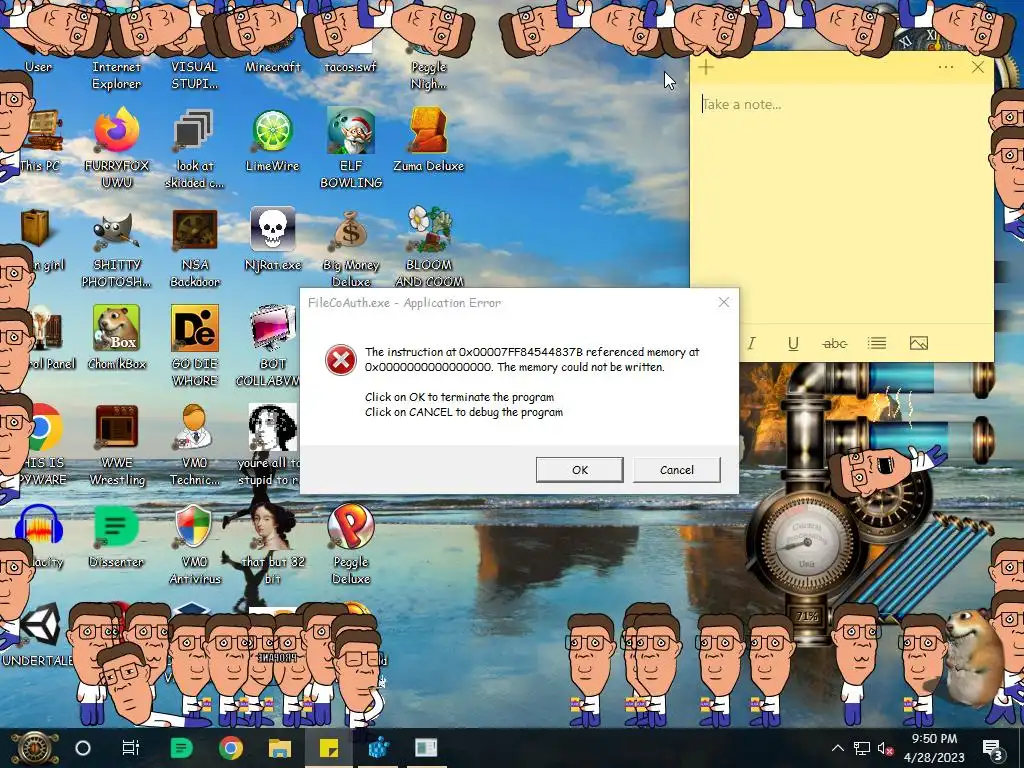Select the NjRat.exe skull icon
1024x768 pixels.
[x=272, y=239]
